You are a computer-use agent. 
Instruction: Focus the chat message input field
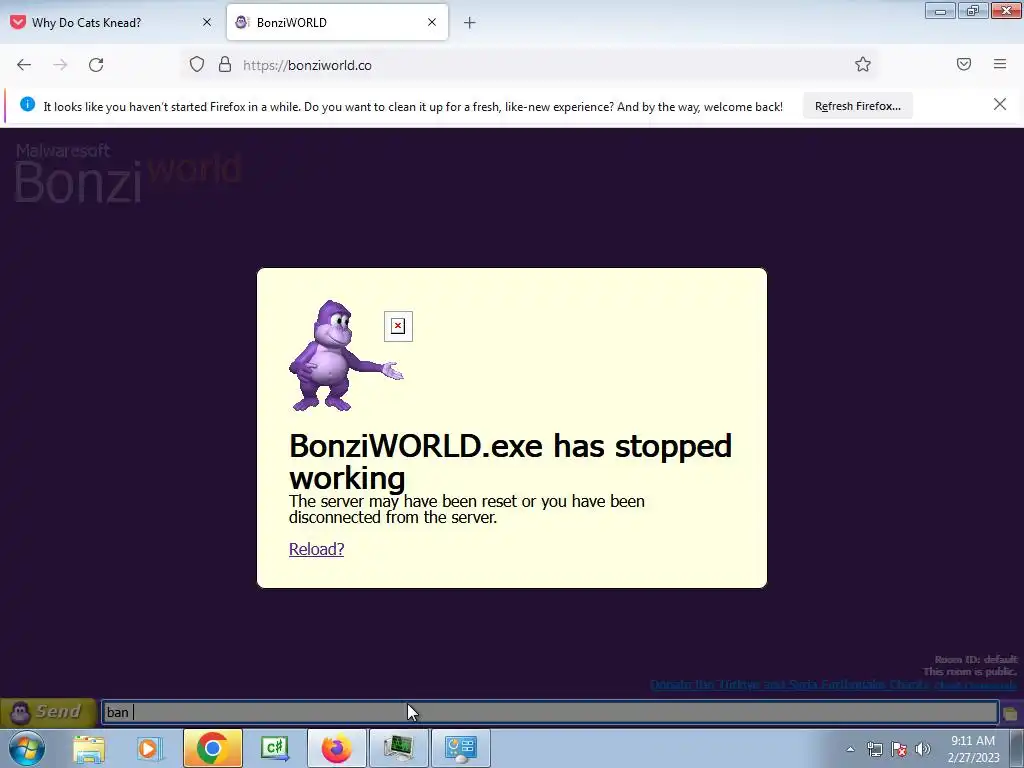[x=549, y=712]
